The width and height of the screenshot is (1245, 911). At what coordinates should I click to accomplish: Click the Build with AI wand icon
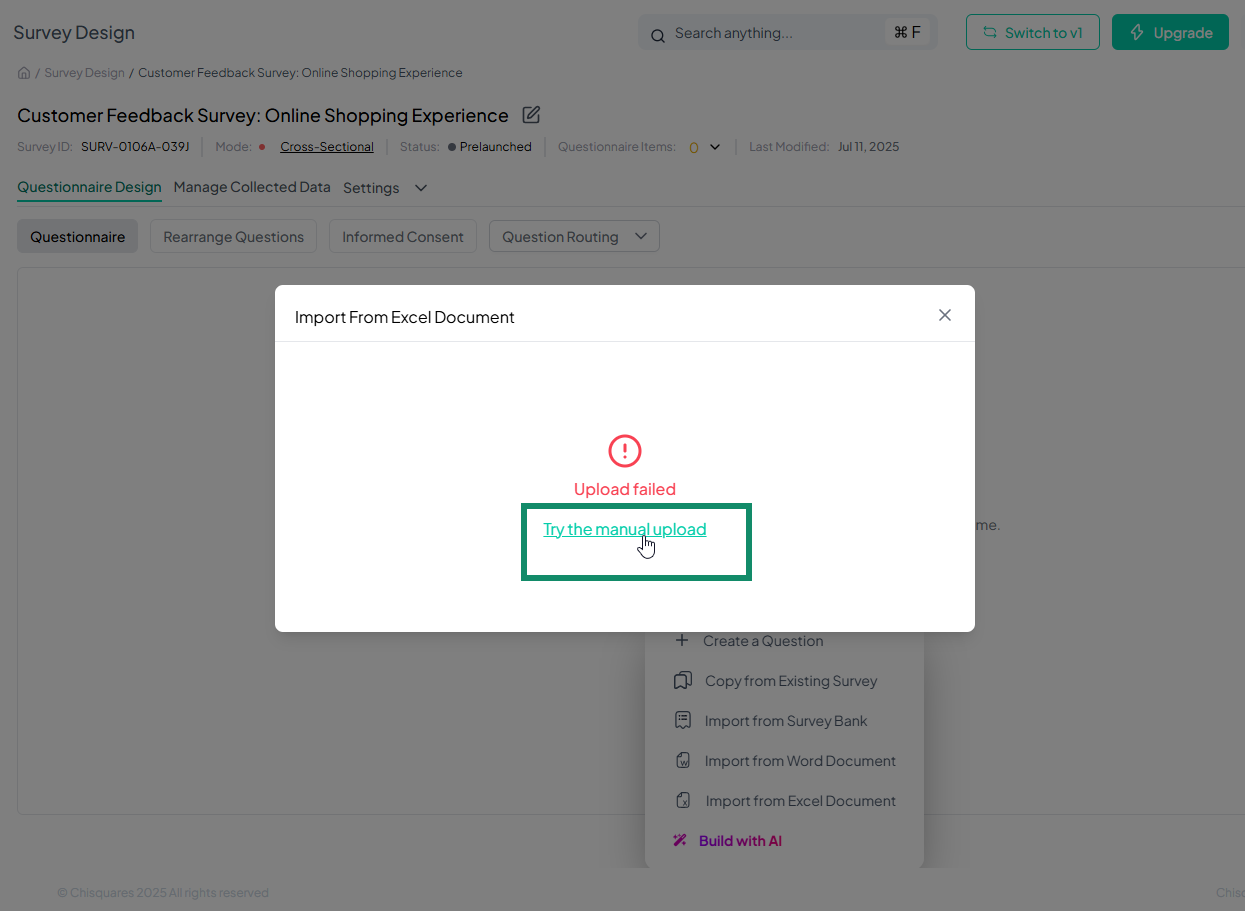680,841
